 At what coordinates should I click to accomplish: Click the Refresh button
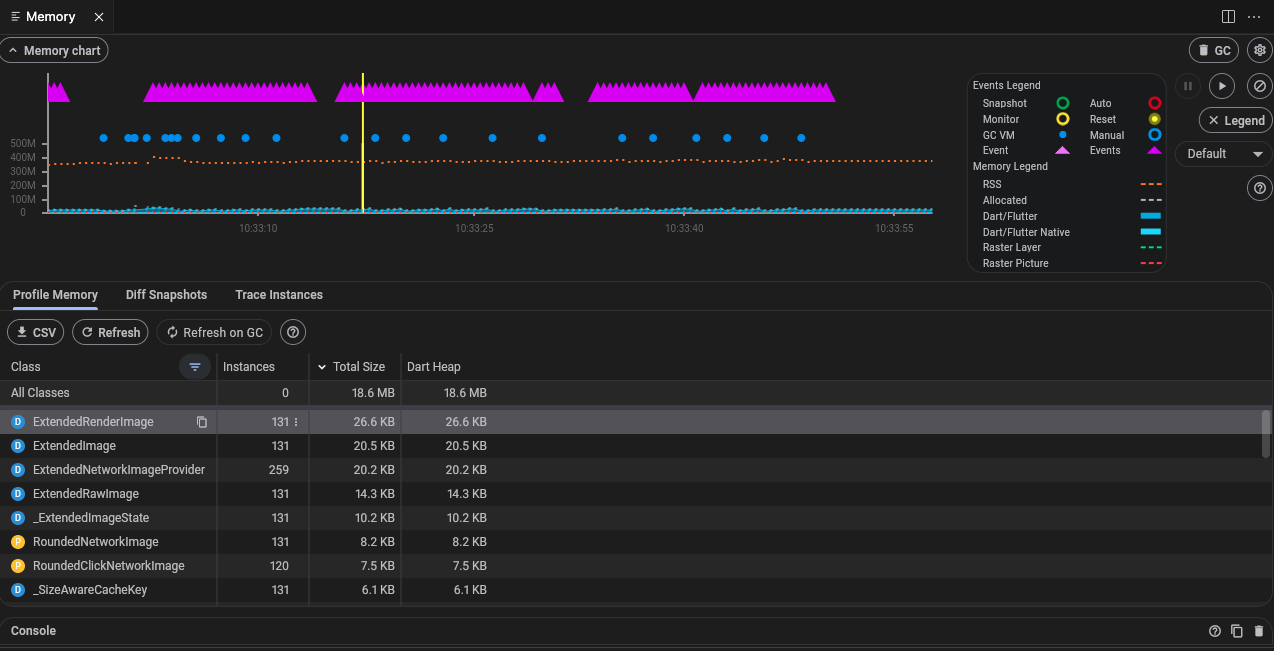(x=110, y=333)
